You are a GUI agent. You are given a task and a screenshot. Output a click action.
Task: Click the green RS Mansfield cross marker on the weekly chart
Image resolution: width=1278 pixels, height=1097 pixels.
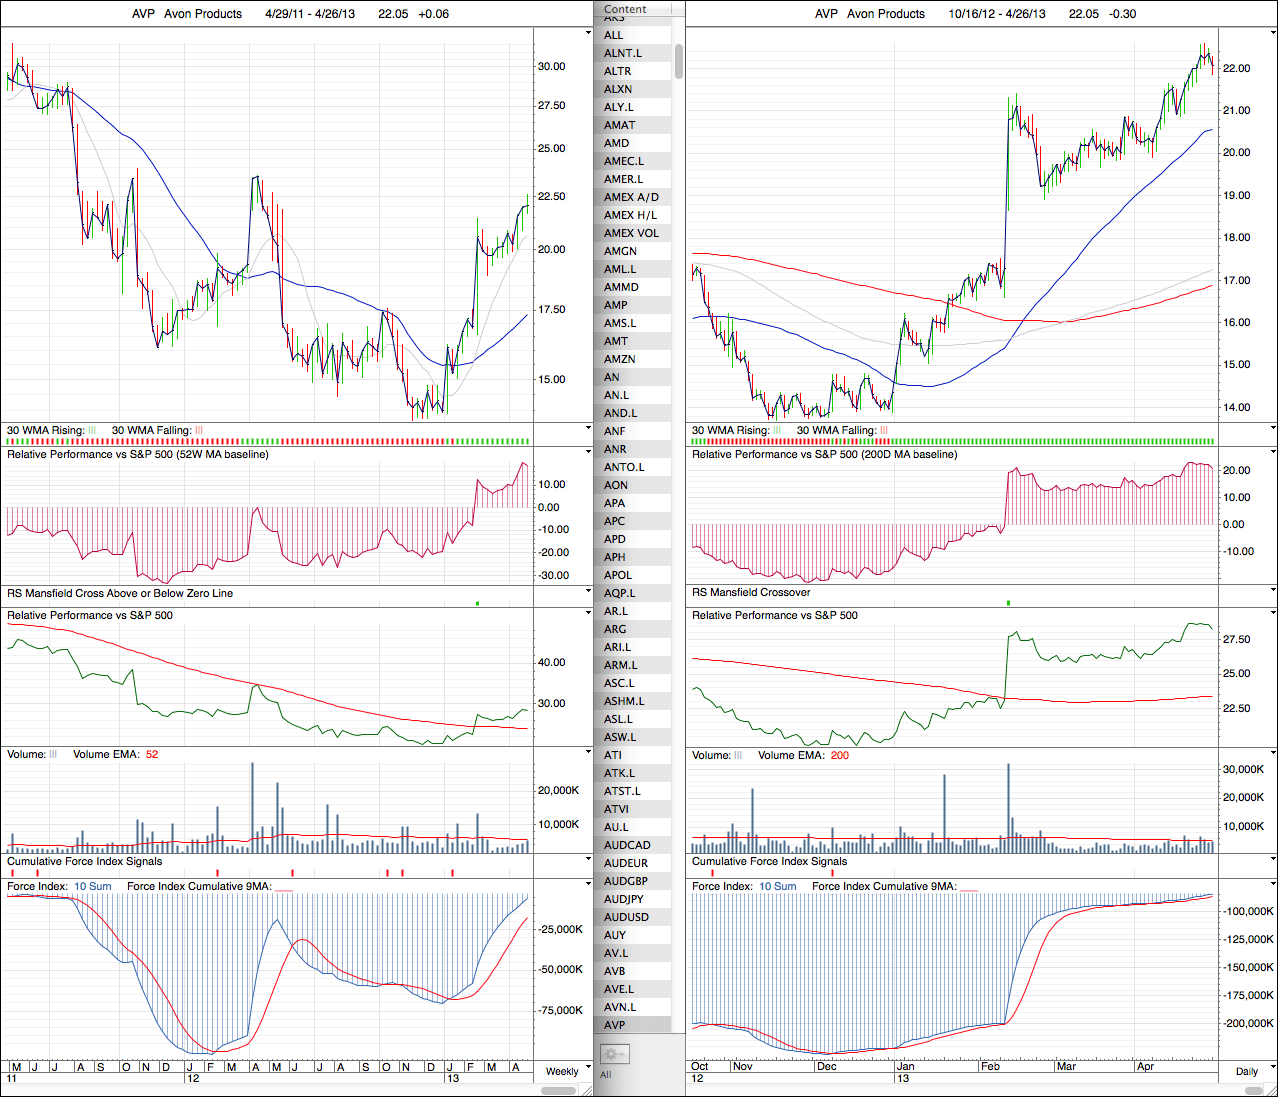(x=478, y=603)
